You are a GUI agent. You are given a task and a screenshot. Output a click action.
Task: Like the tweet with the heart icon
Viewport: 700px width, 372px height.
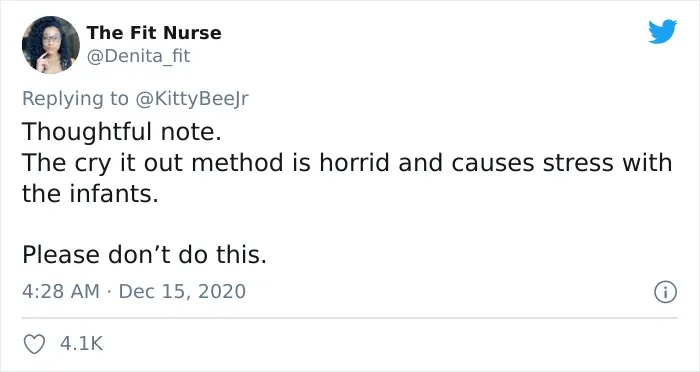[x=34, y=344]
